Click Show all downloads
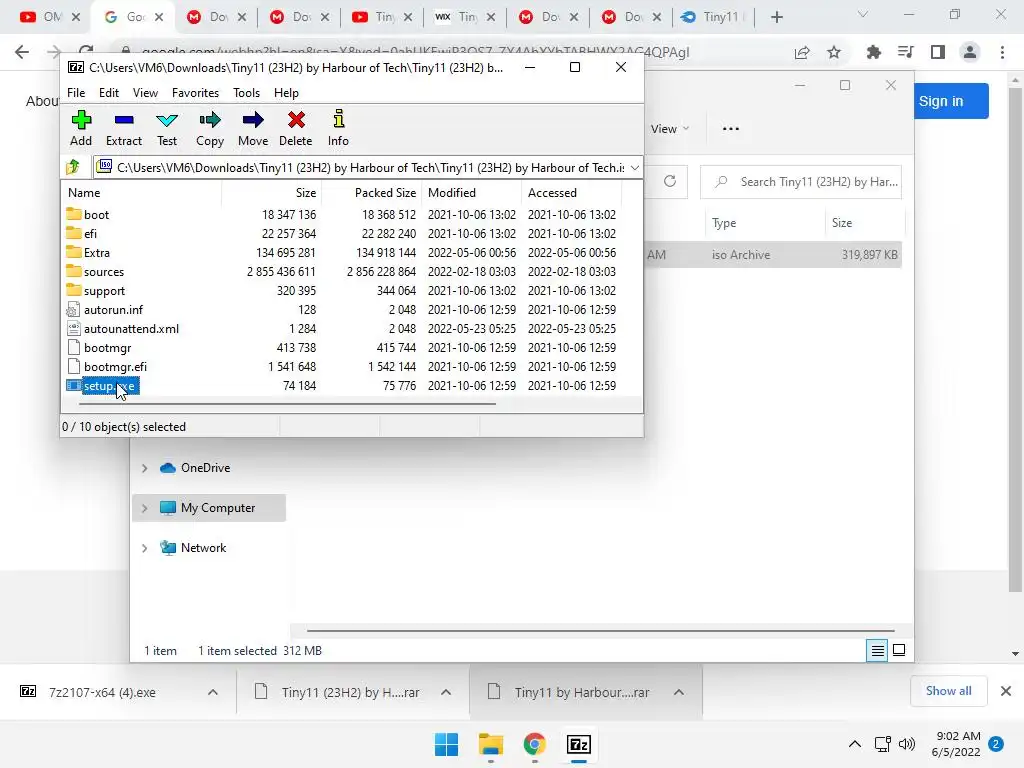 948,691
